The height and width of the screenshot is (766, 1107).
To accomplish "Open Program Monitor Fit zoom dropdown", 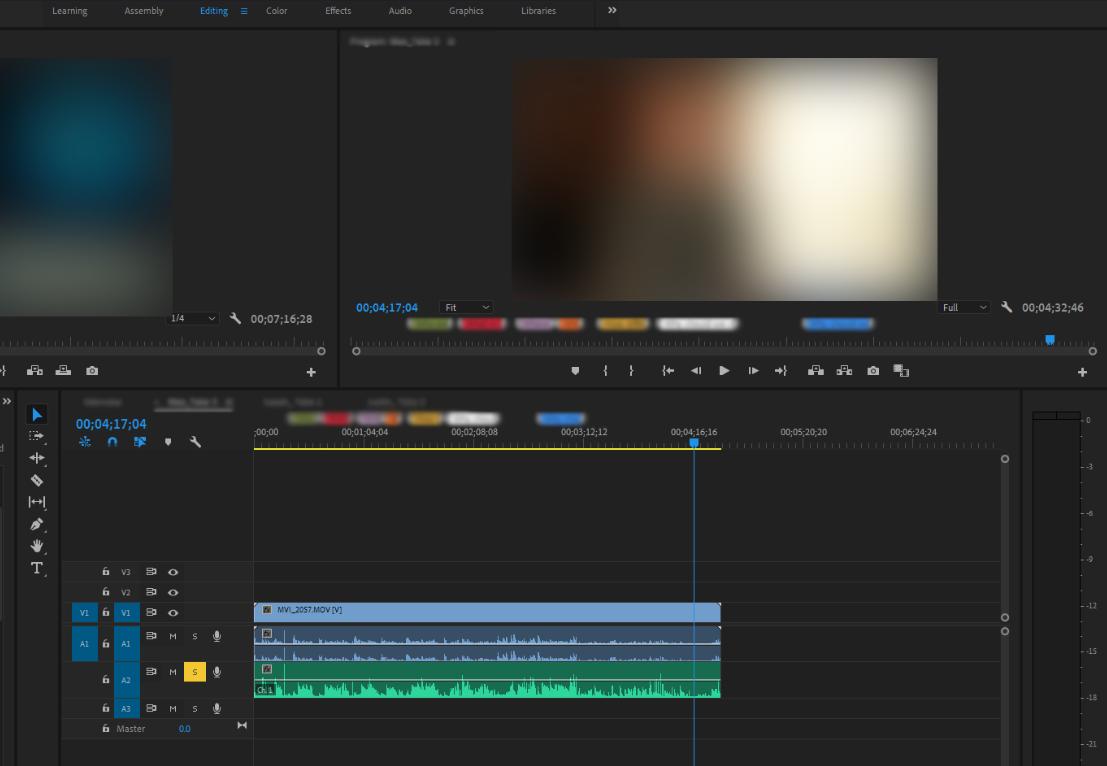I will pos(466,307).
